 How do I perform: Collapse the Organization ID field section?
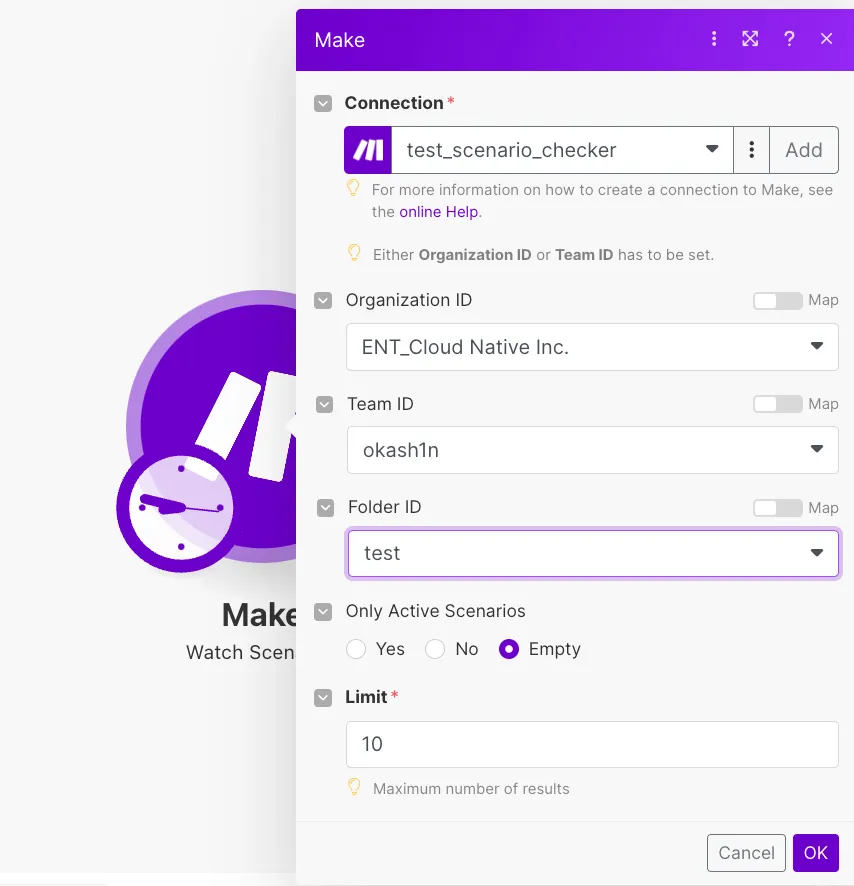323,300
